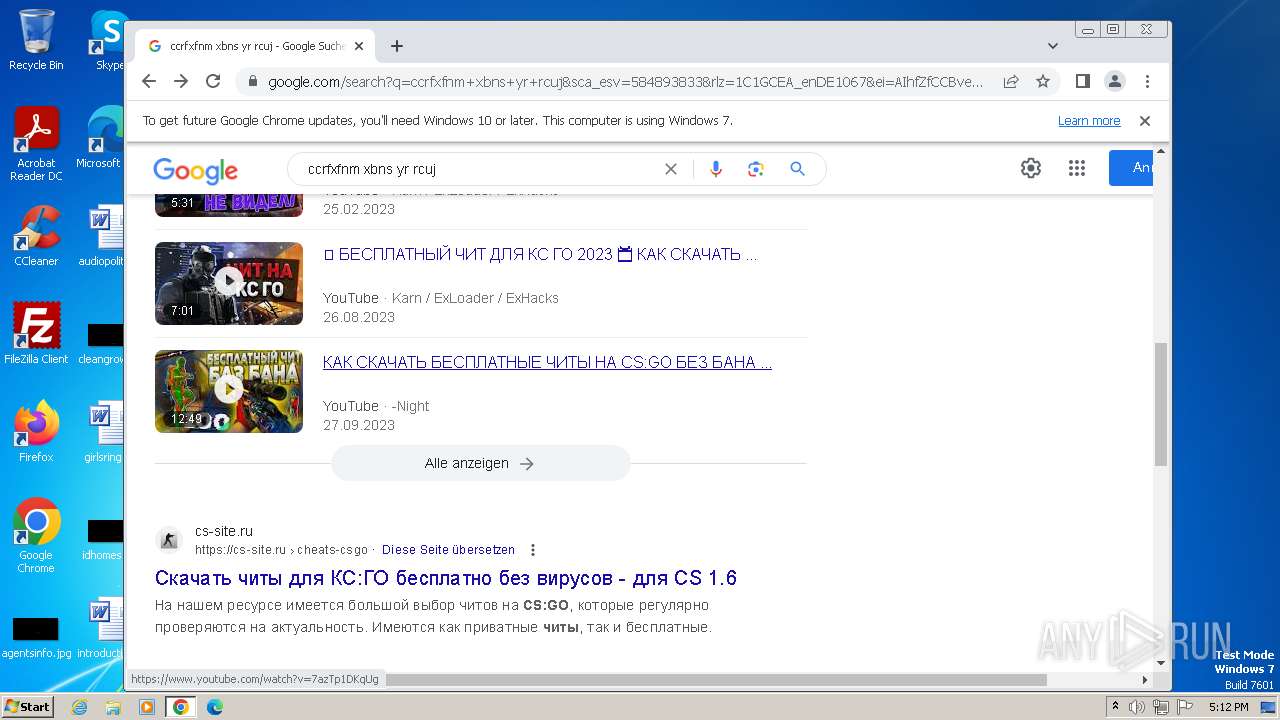Open agentsinfo.jpg desktop file
Viewport: 1280px width, 720px height.
click(36, 636)
